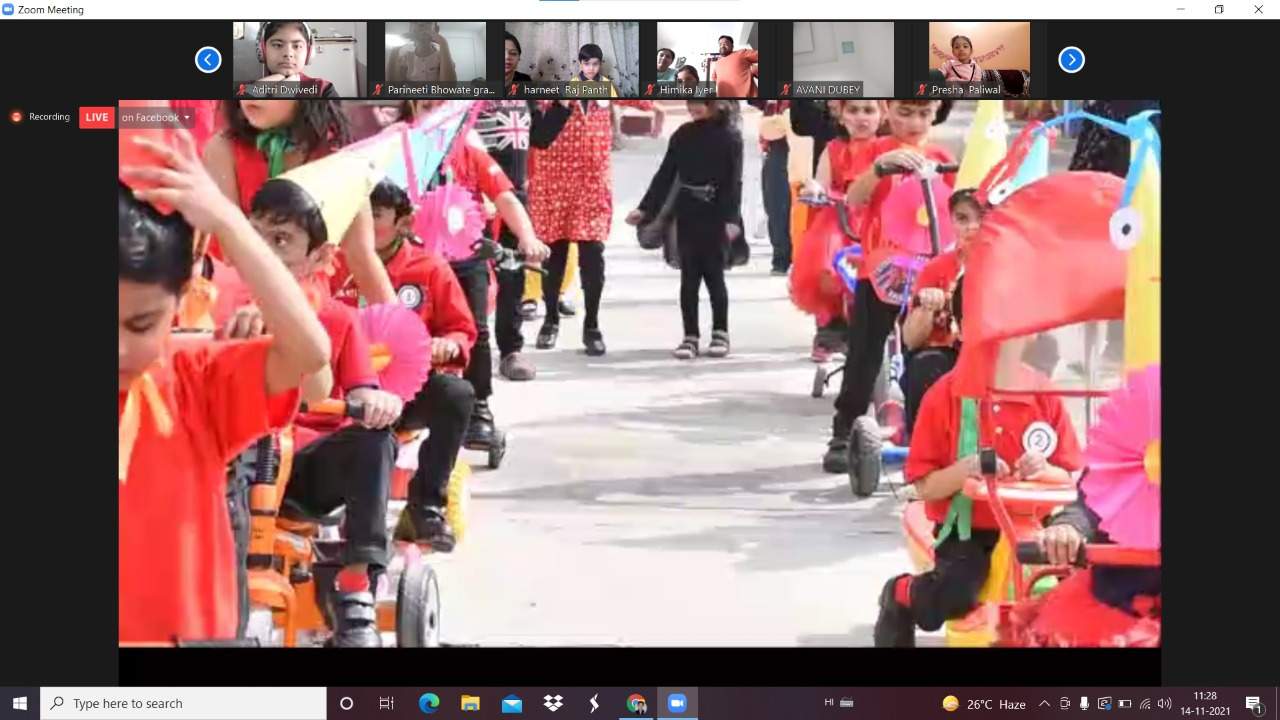Click the 'Type here to search' box
Viewport: 1280px width, 720px height.
tap(183, 703)
